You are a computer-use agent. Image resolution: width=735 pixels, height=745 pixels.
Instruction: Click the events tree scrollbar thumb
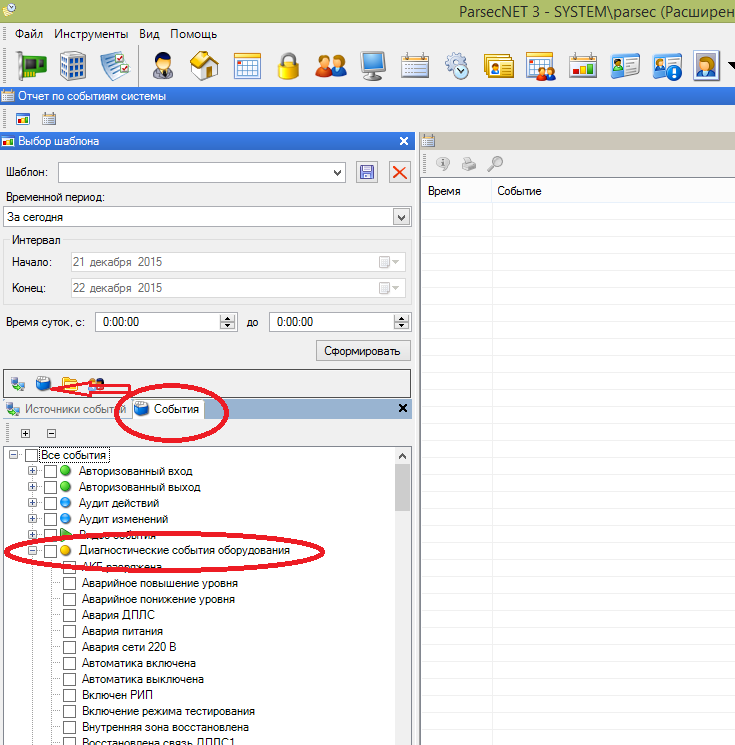[x=402, y=488]
